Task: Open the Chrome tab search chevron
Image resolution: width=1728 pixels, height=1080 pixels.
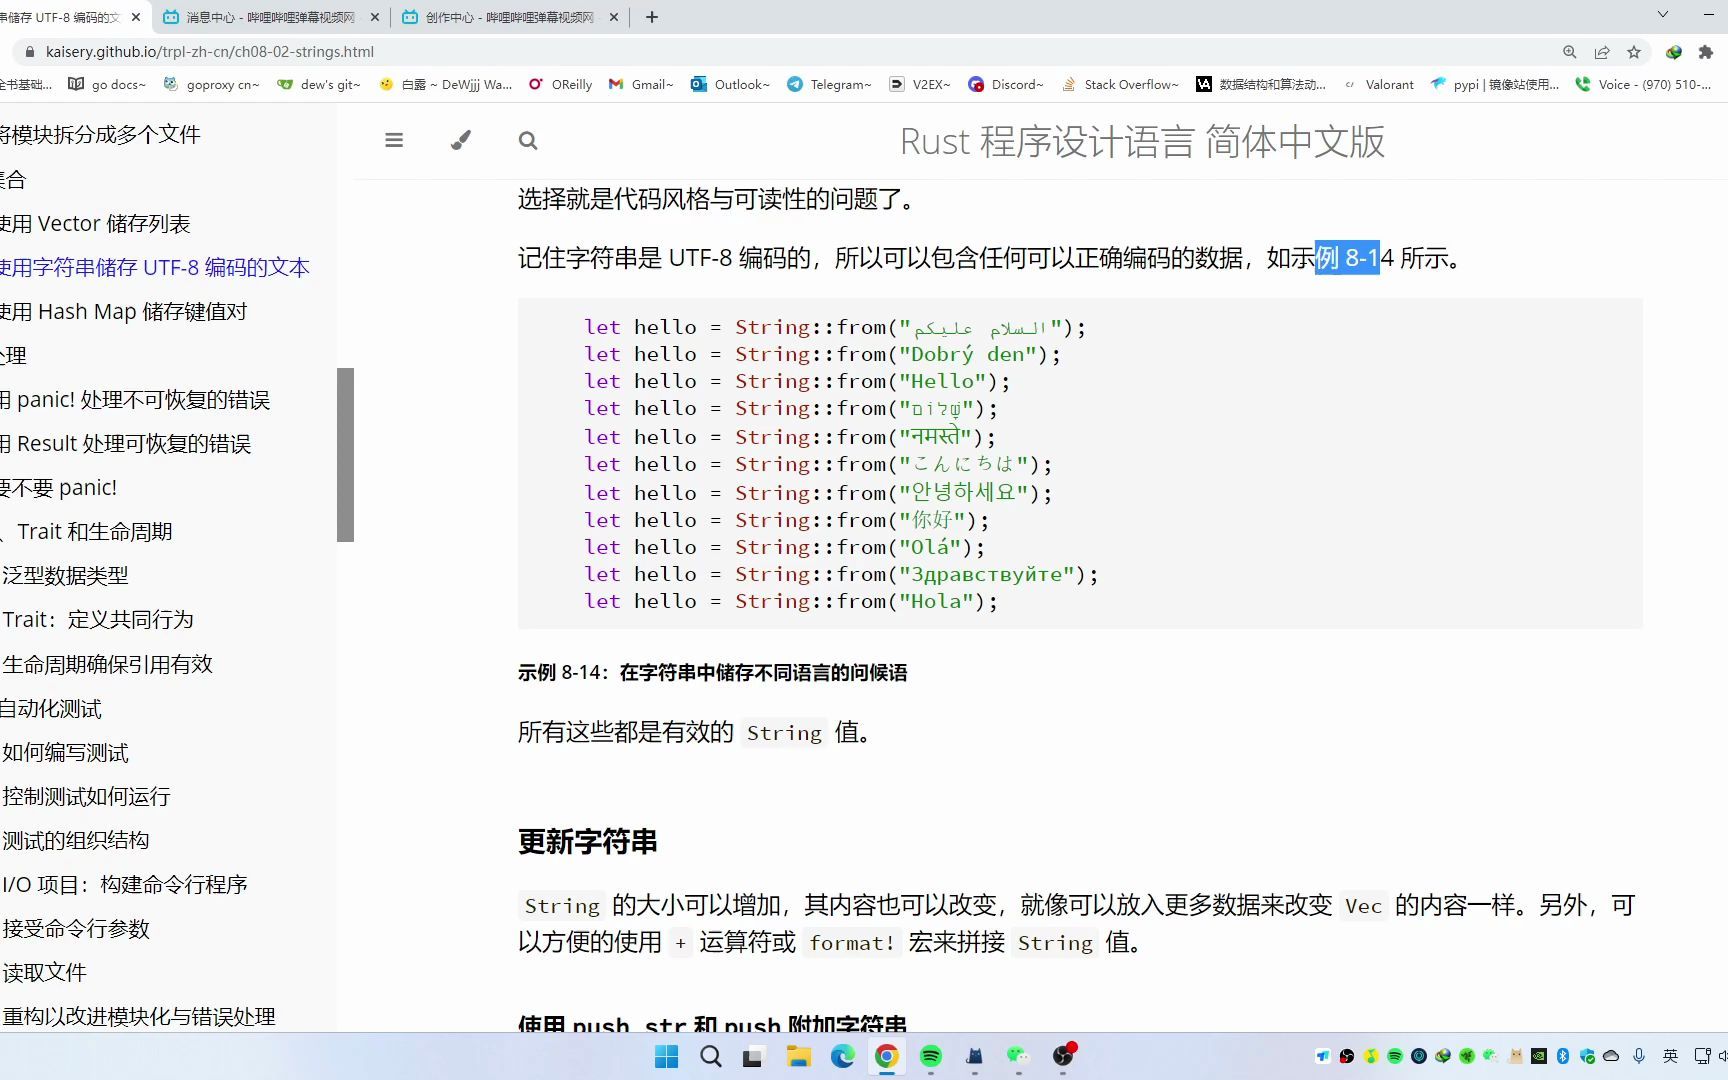Action: (1662, 16)
